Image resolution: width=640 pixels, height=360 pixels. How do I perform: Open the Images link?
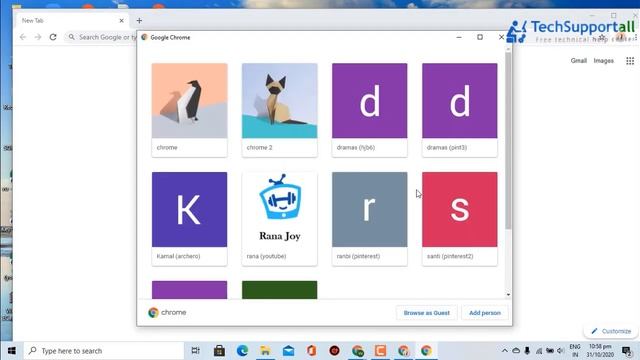click(603, 61)
